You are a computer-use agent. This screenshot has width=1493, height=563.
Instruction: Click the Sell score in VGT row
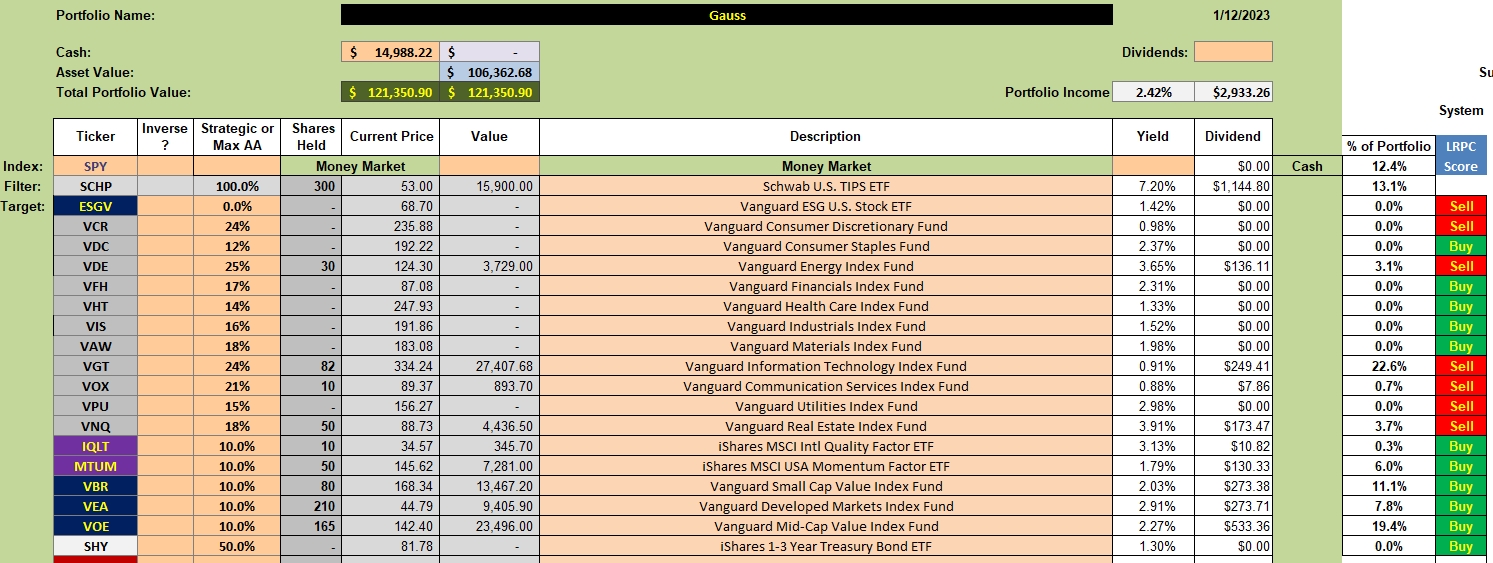click(x=1461, y=366)
